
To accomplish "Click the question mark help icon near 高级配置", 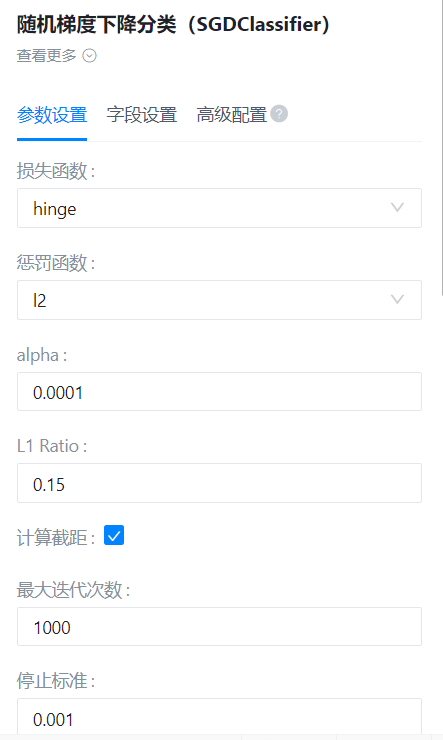I will pyautogui.click(x=279, y=114).
